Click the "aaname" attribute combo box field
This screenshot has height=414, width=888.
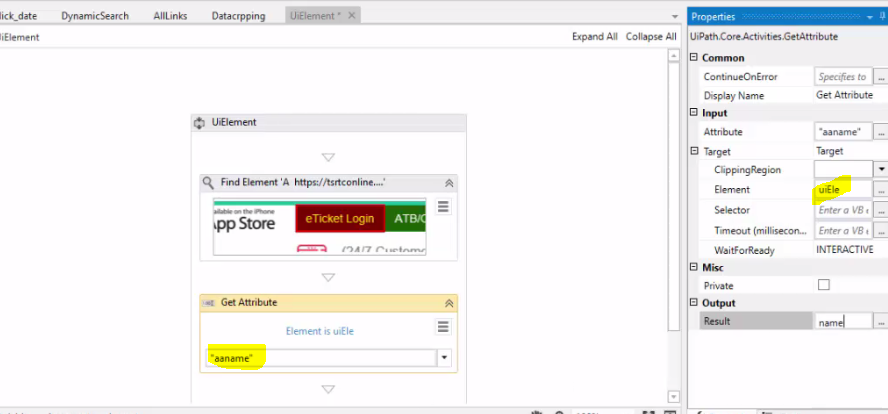point(321,358)
